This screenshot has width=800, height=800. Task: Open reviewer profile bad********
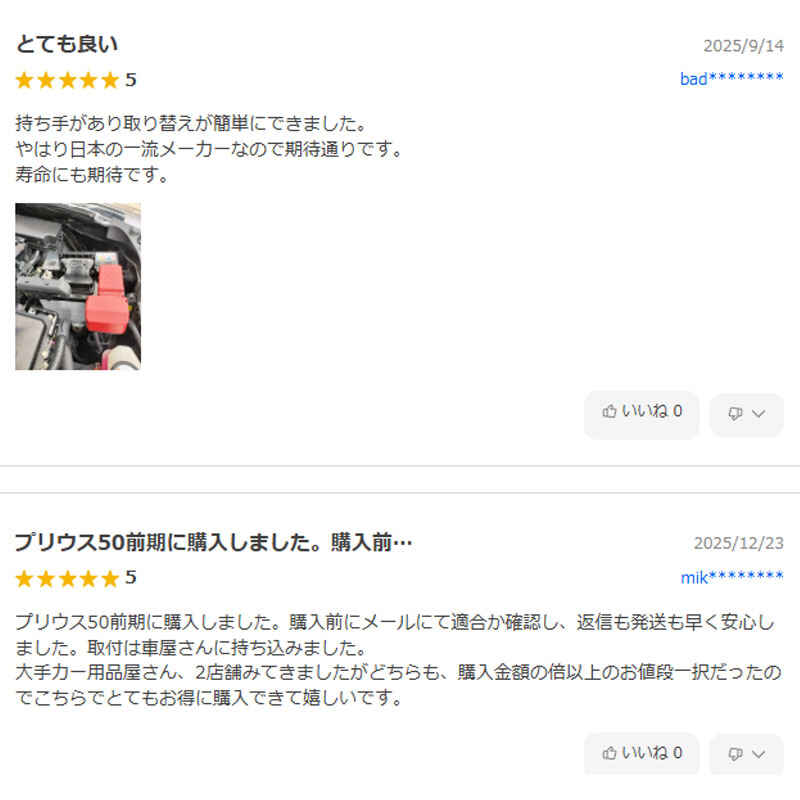[x=732, y=78]
